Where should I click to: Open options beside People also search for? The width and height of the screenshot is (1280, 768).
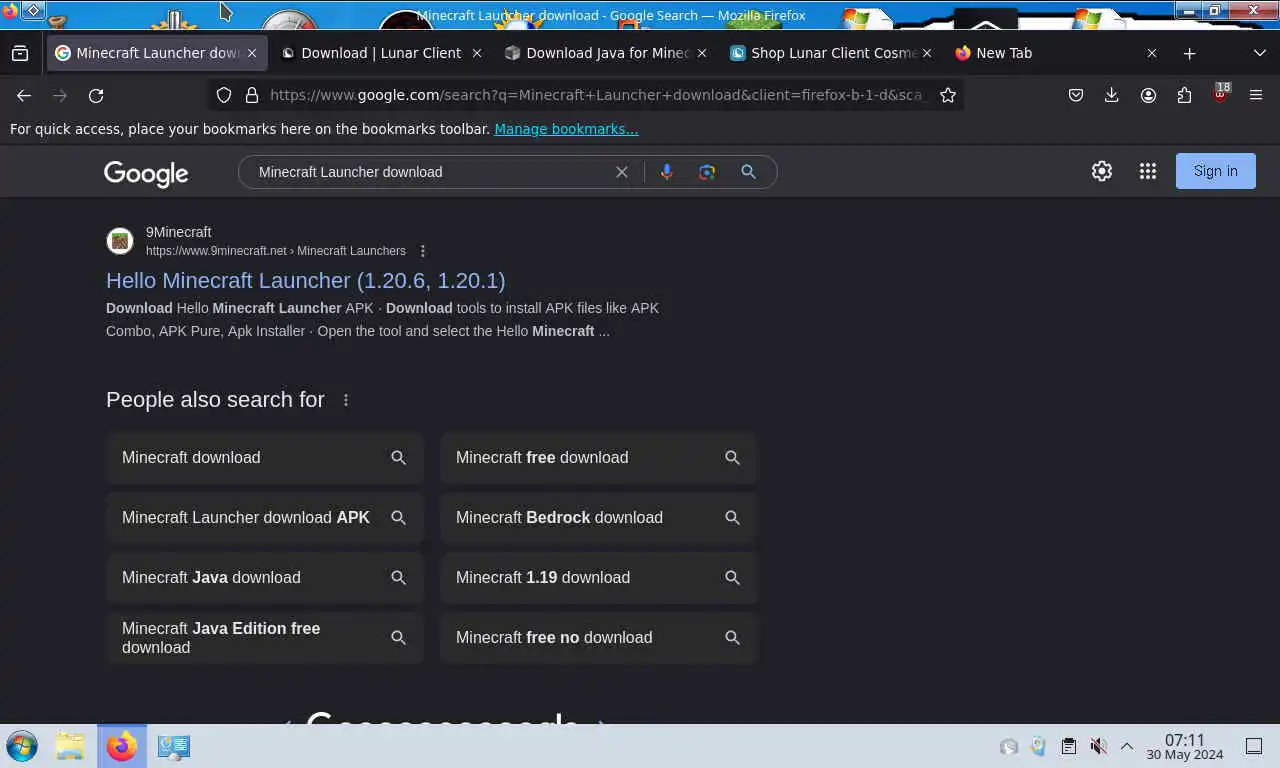[346, 400]
